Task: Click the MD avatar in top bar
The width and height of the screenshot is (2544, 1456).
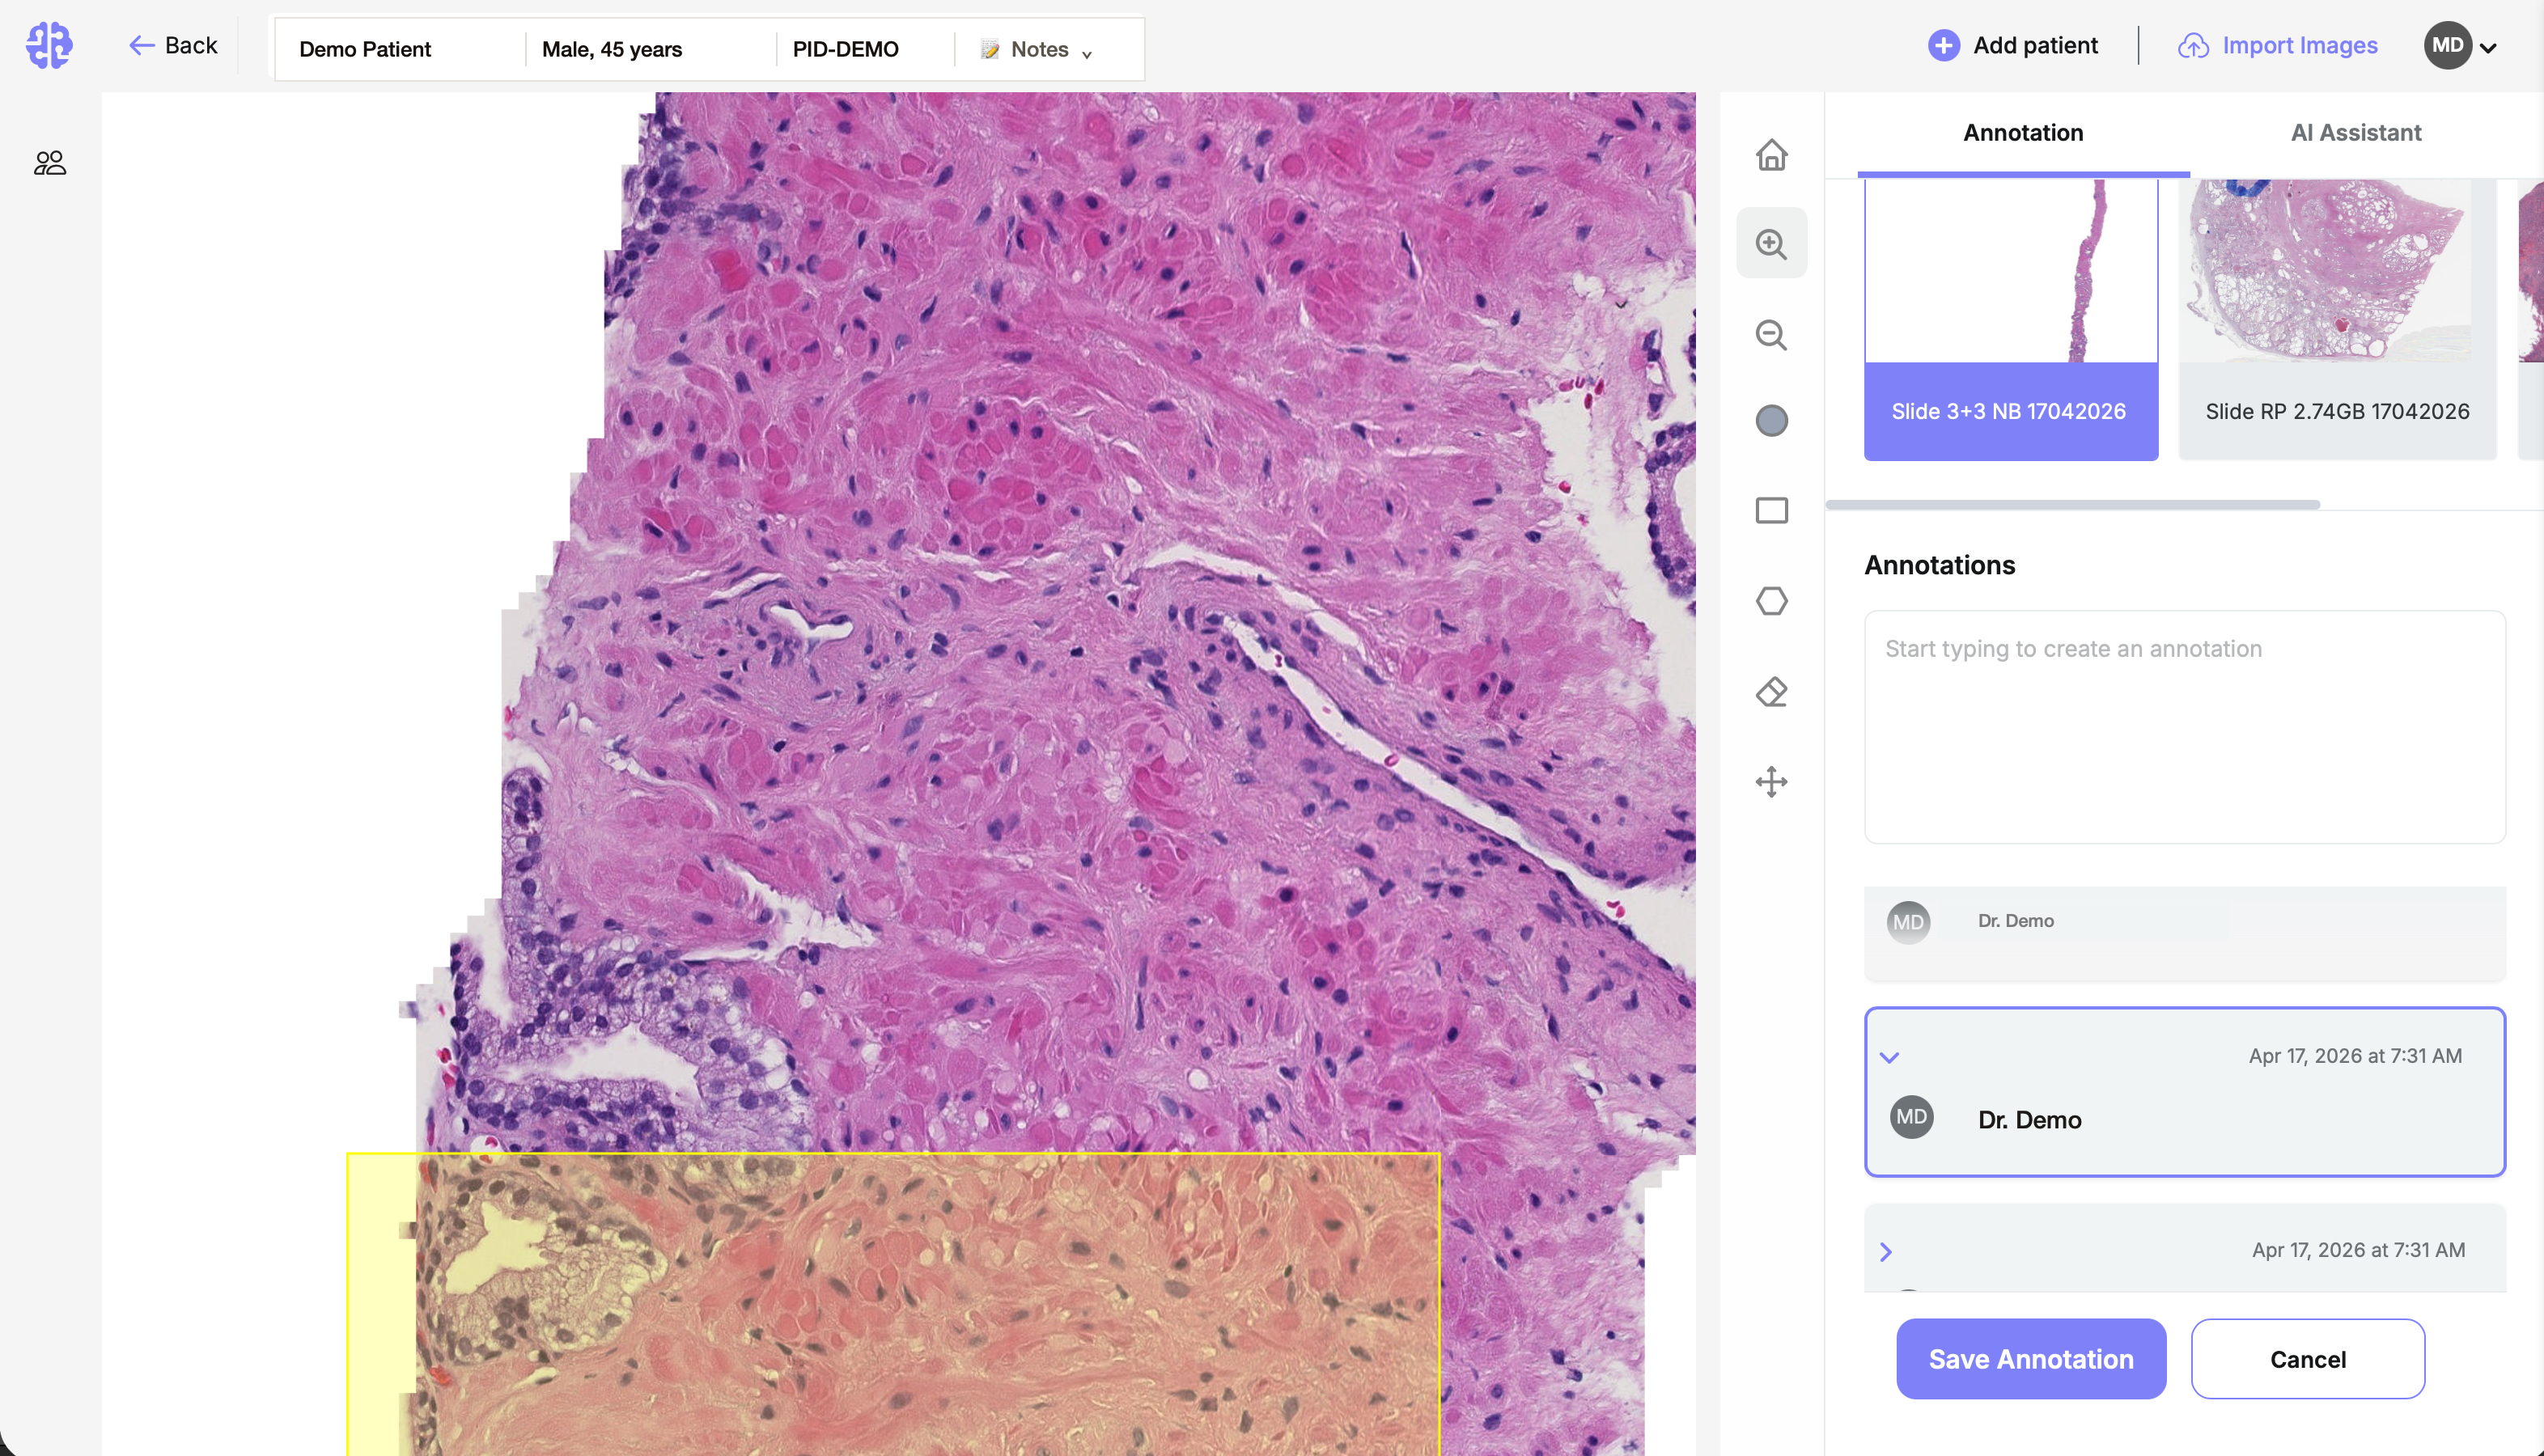Action: (x=2447, y=45)
